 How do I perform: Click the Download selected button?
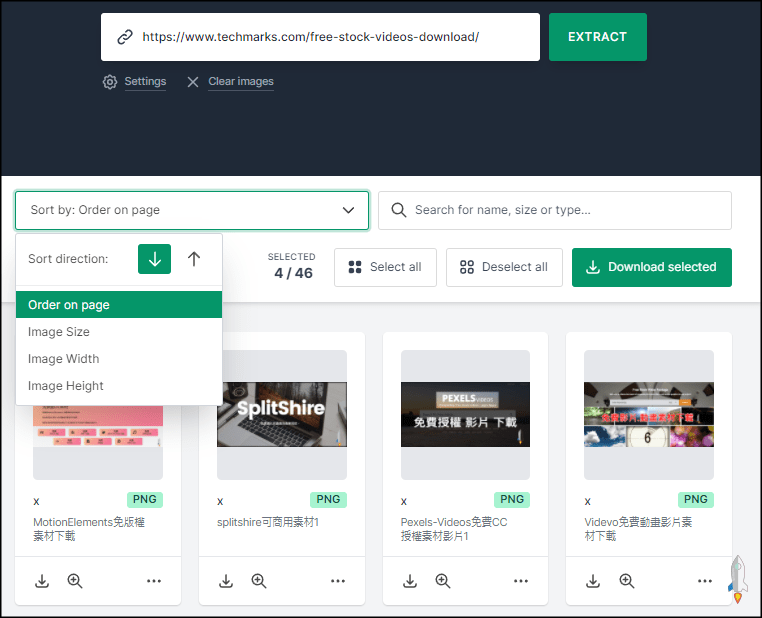pyautogui.click(x=651, y=267)
